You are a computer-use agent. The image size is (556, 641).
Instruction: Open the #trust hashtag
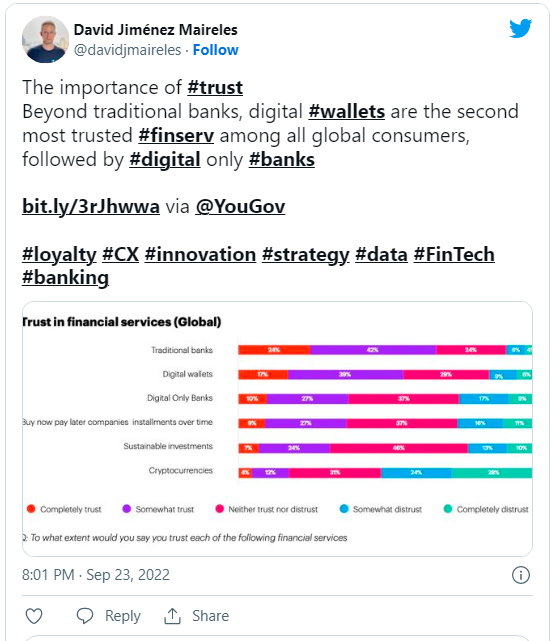(215, 87)
